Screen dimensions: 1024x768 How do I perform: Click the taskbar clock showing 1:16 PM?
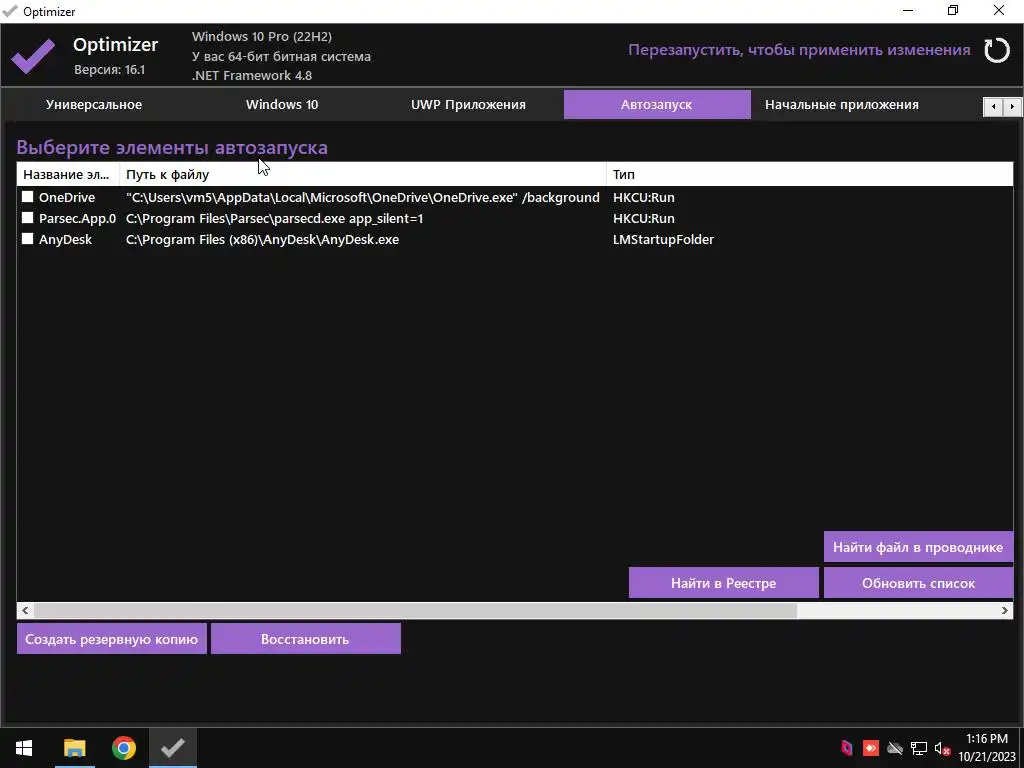click(x=987, y=748)
